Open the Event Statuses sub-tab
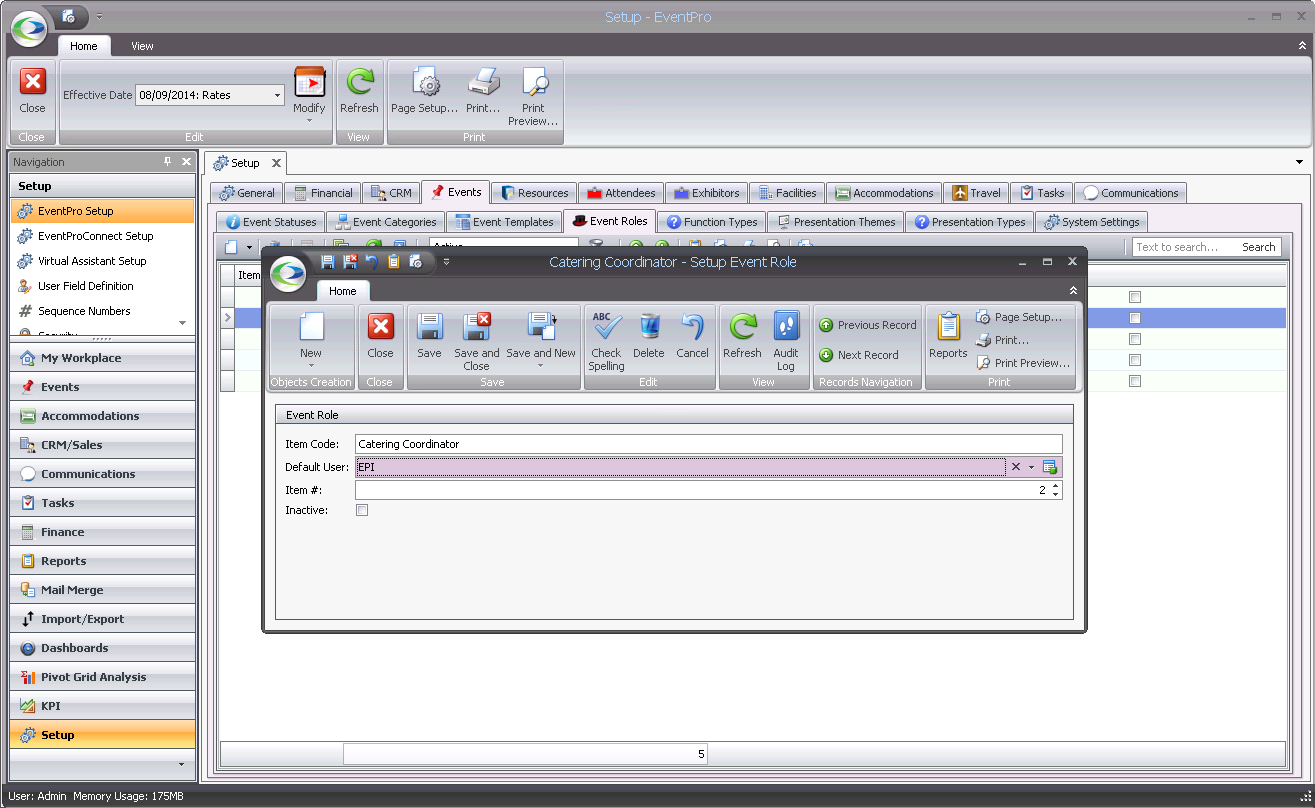The height and width of the screenshot is (808, 1315). click(x=271, y=222)
